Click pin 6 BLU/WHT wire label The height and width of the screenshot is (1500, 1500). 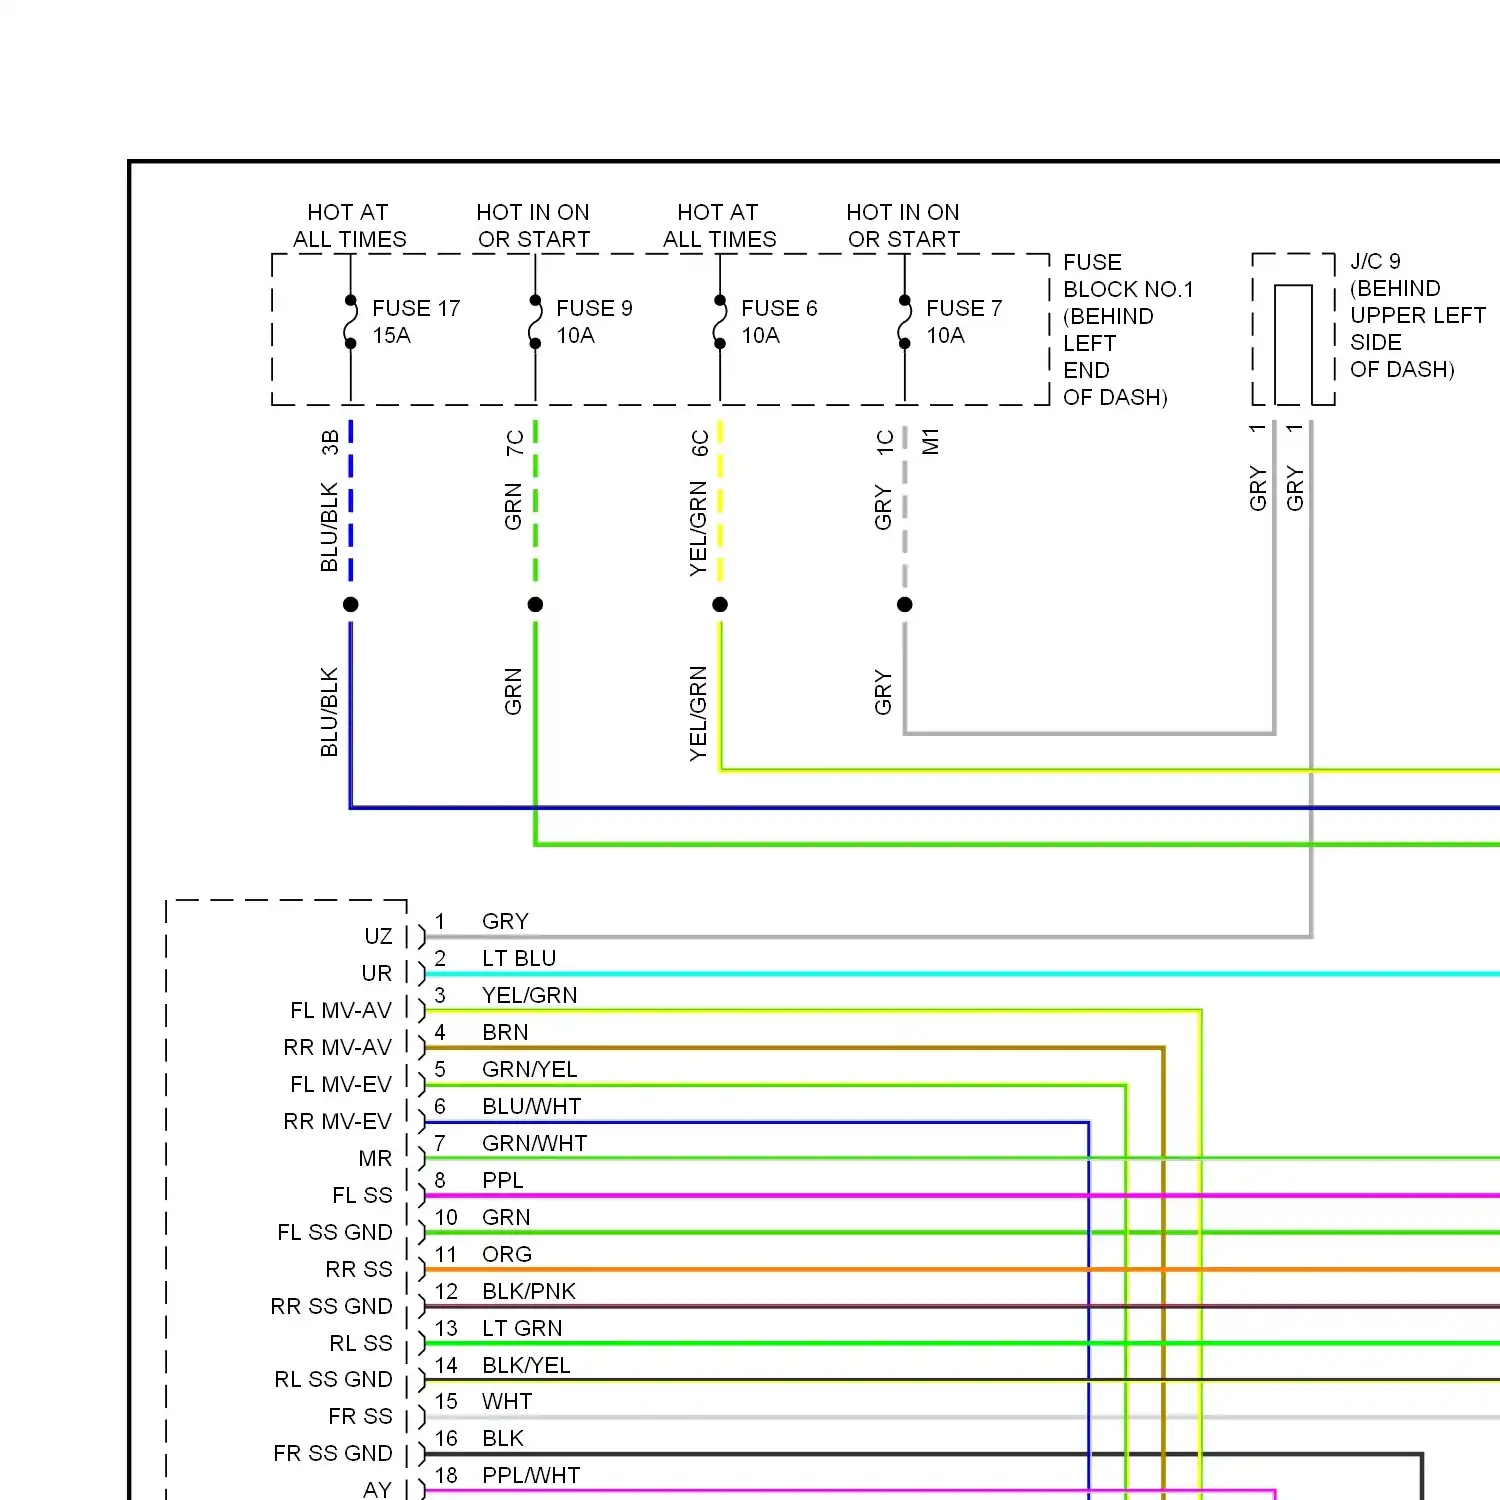[x=531, y=1106]
